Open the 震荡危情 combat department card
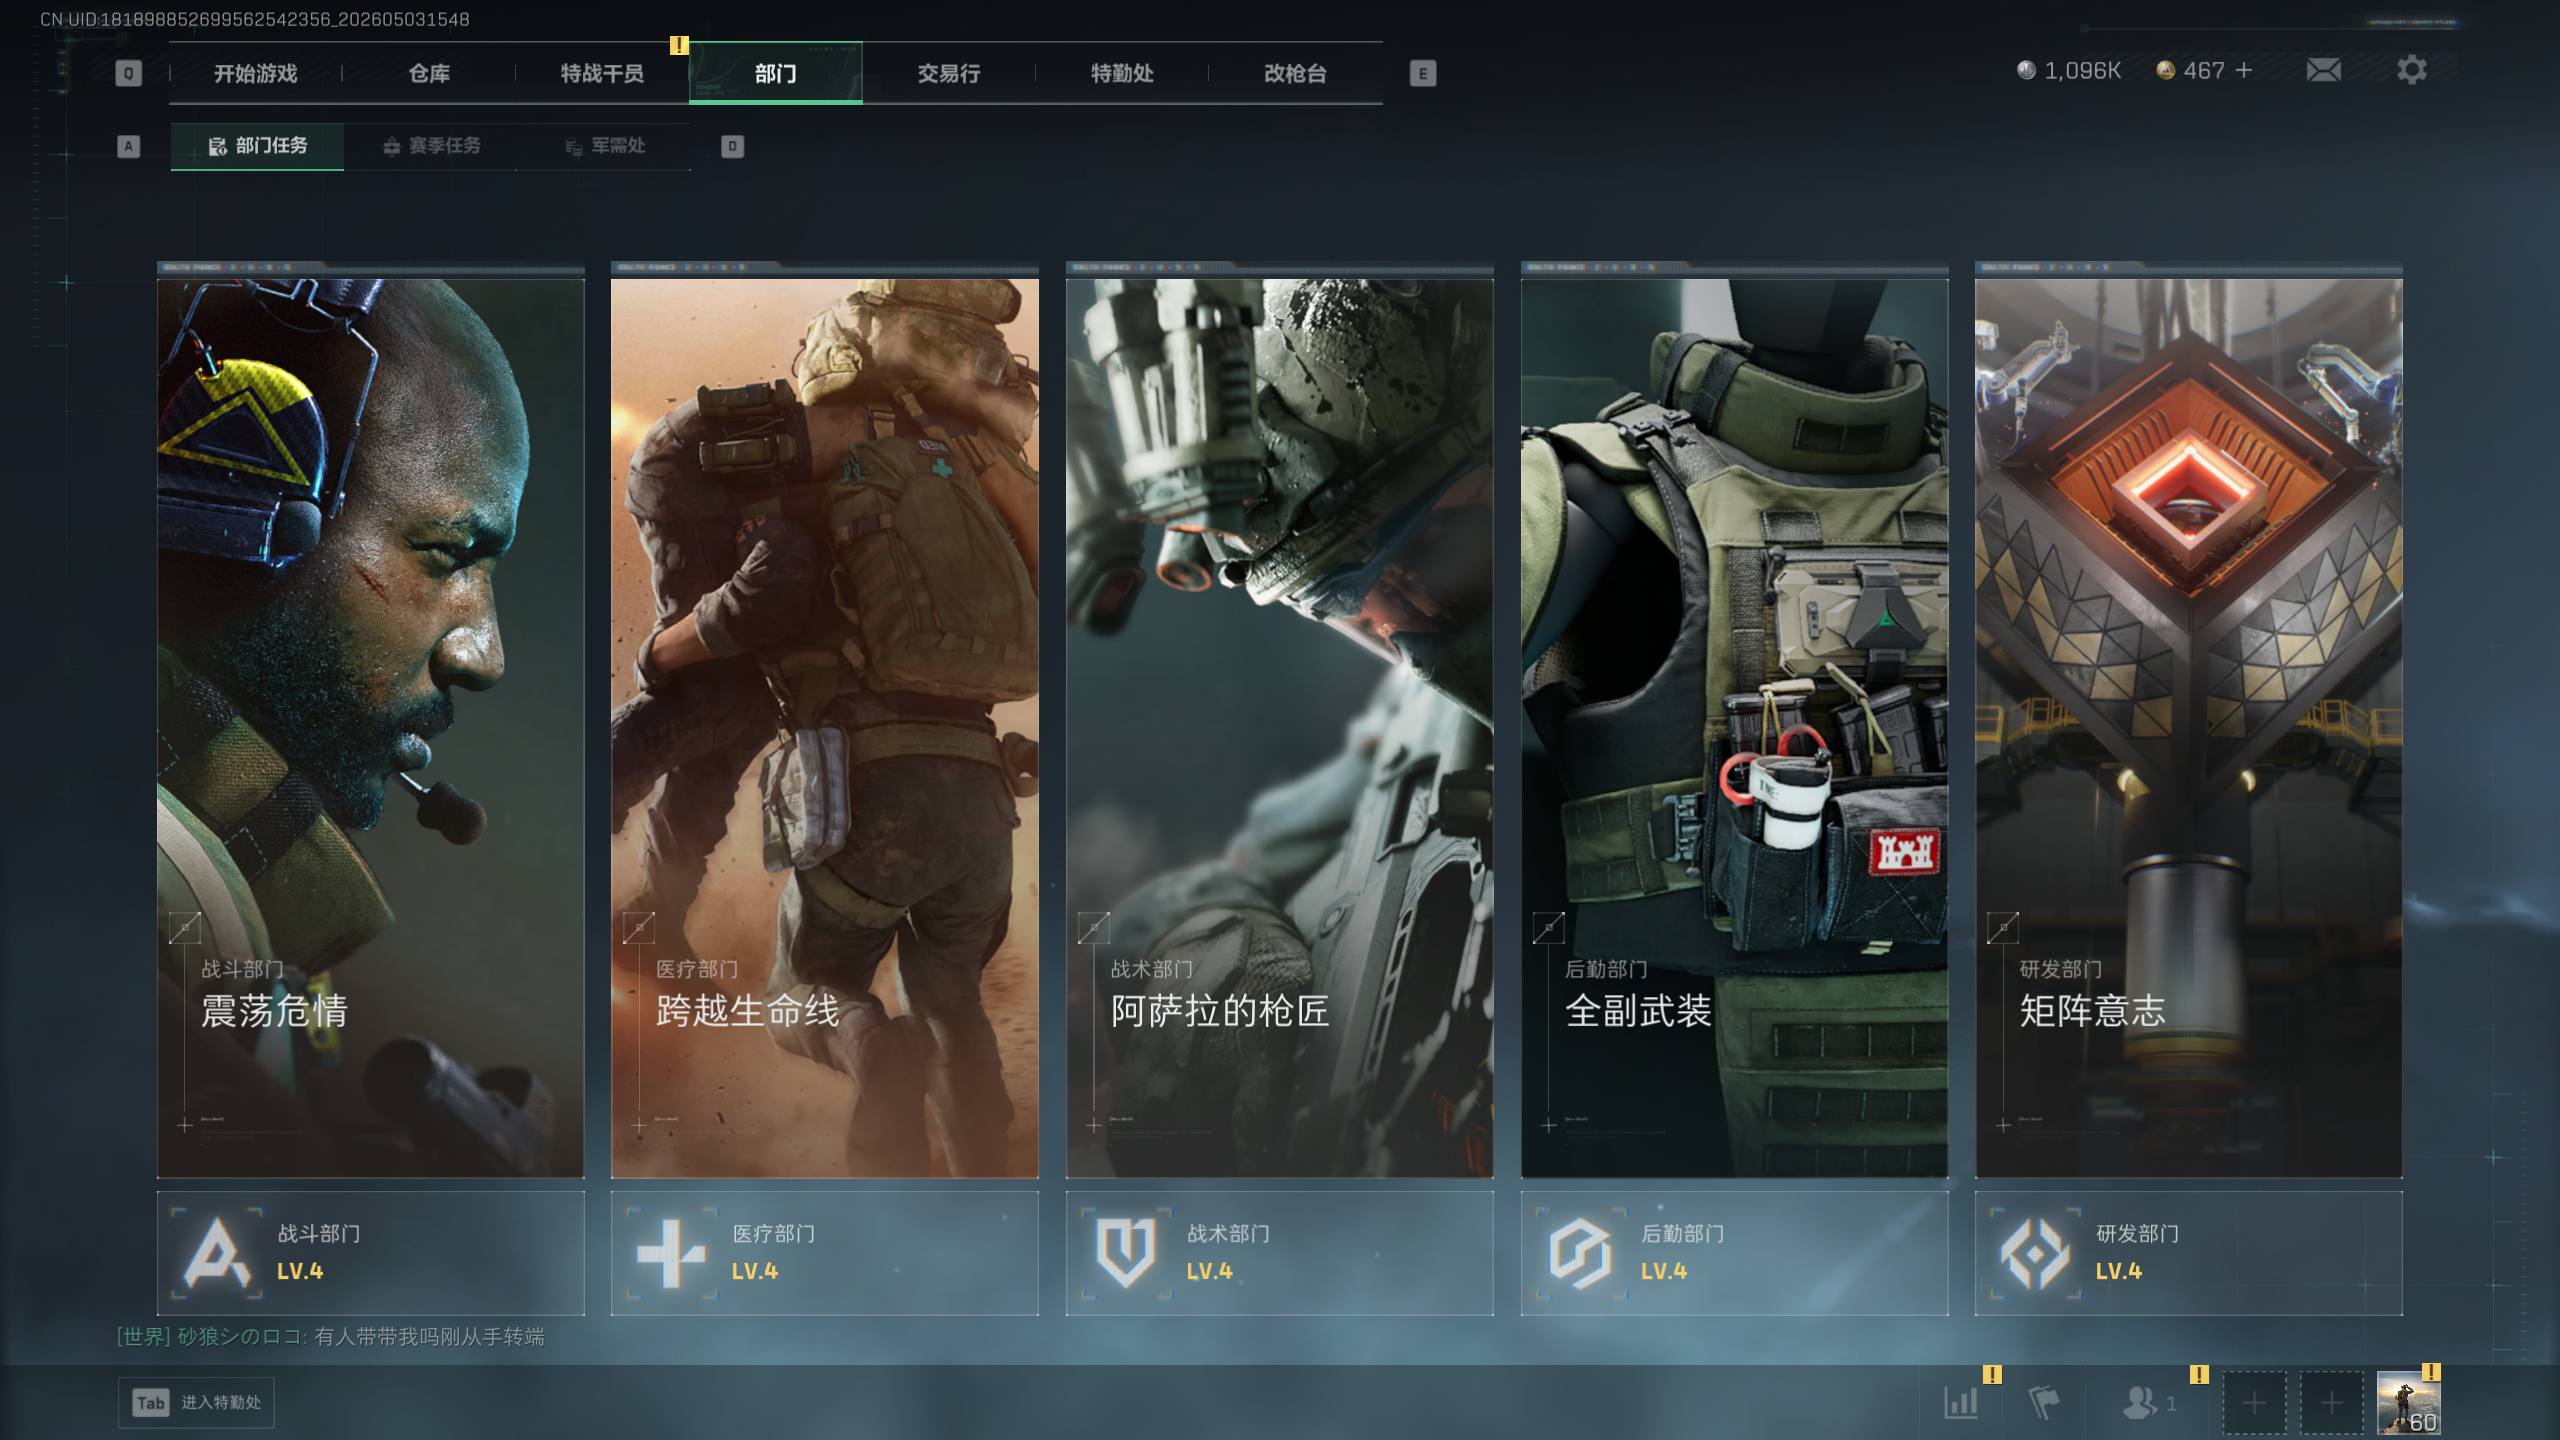The image size is (2560, 1440). pyautogui.click(x=370, y=728)
